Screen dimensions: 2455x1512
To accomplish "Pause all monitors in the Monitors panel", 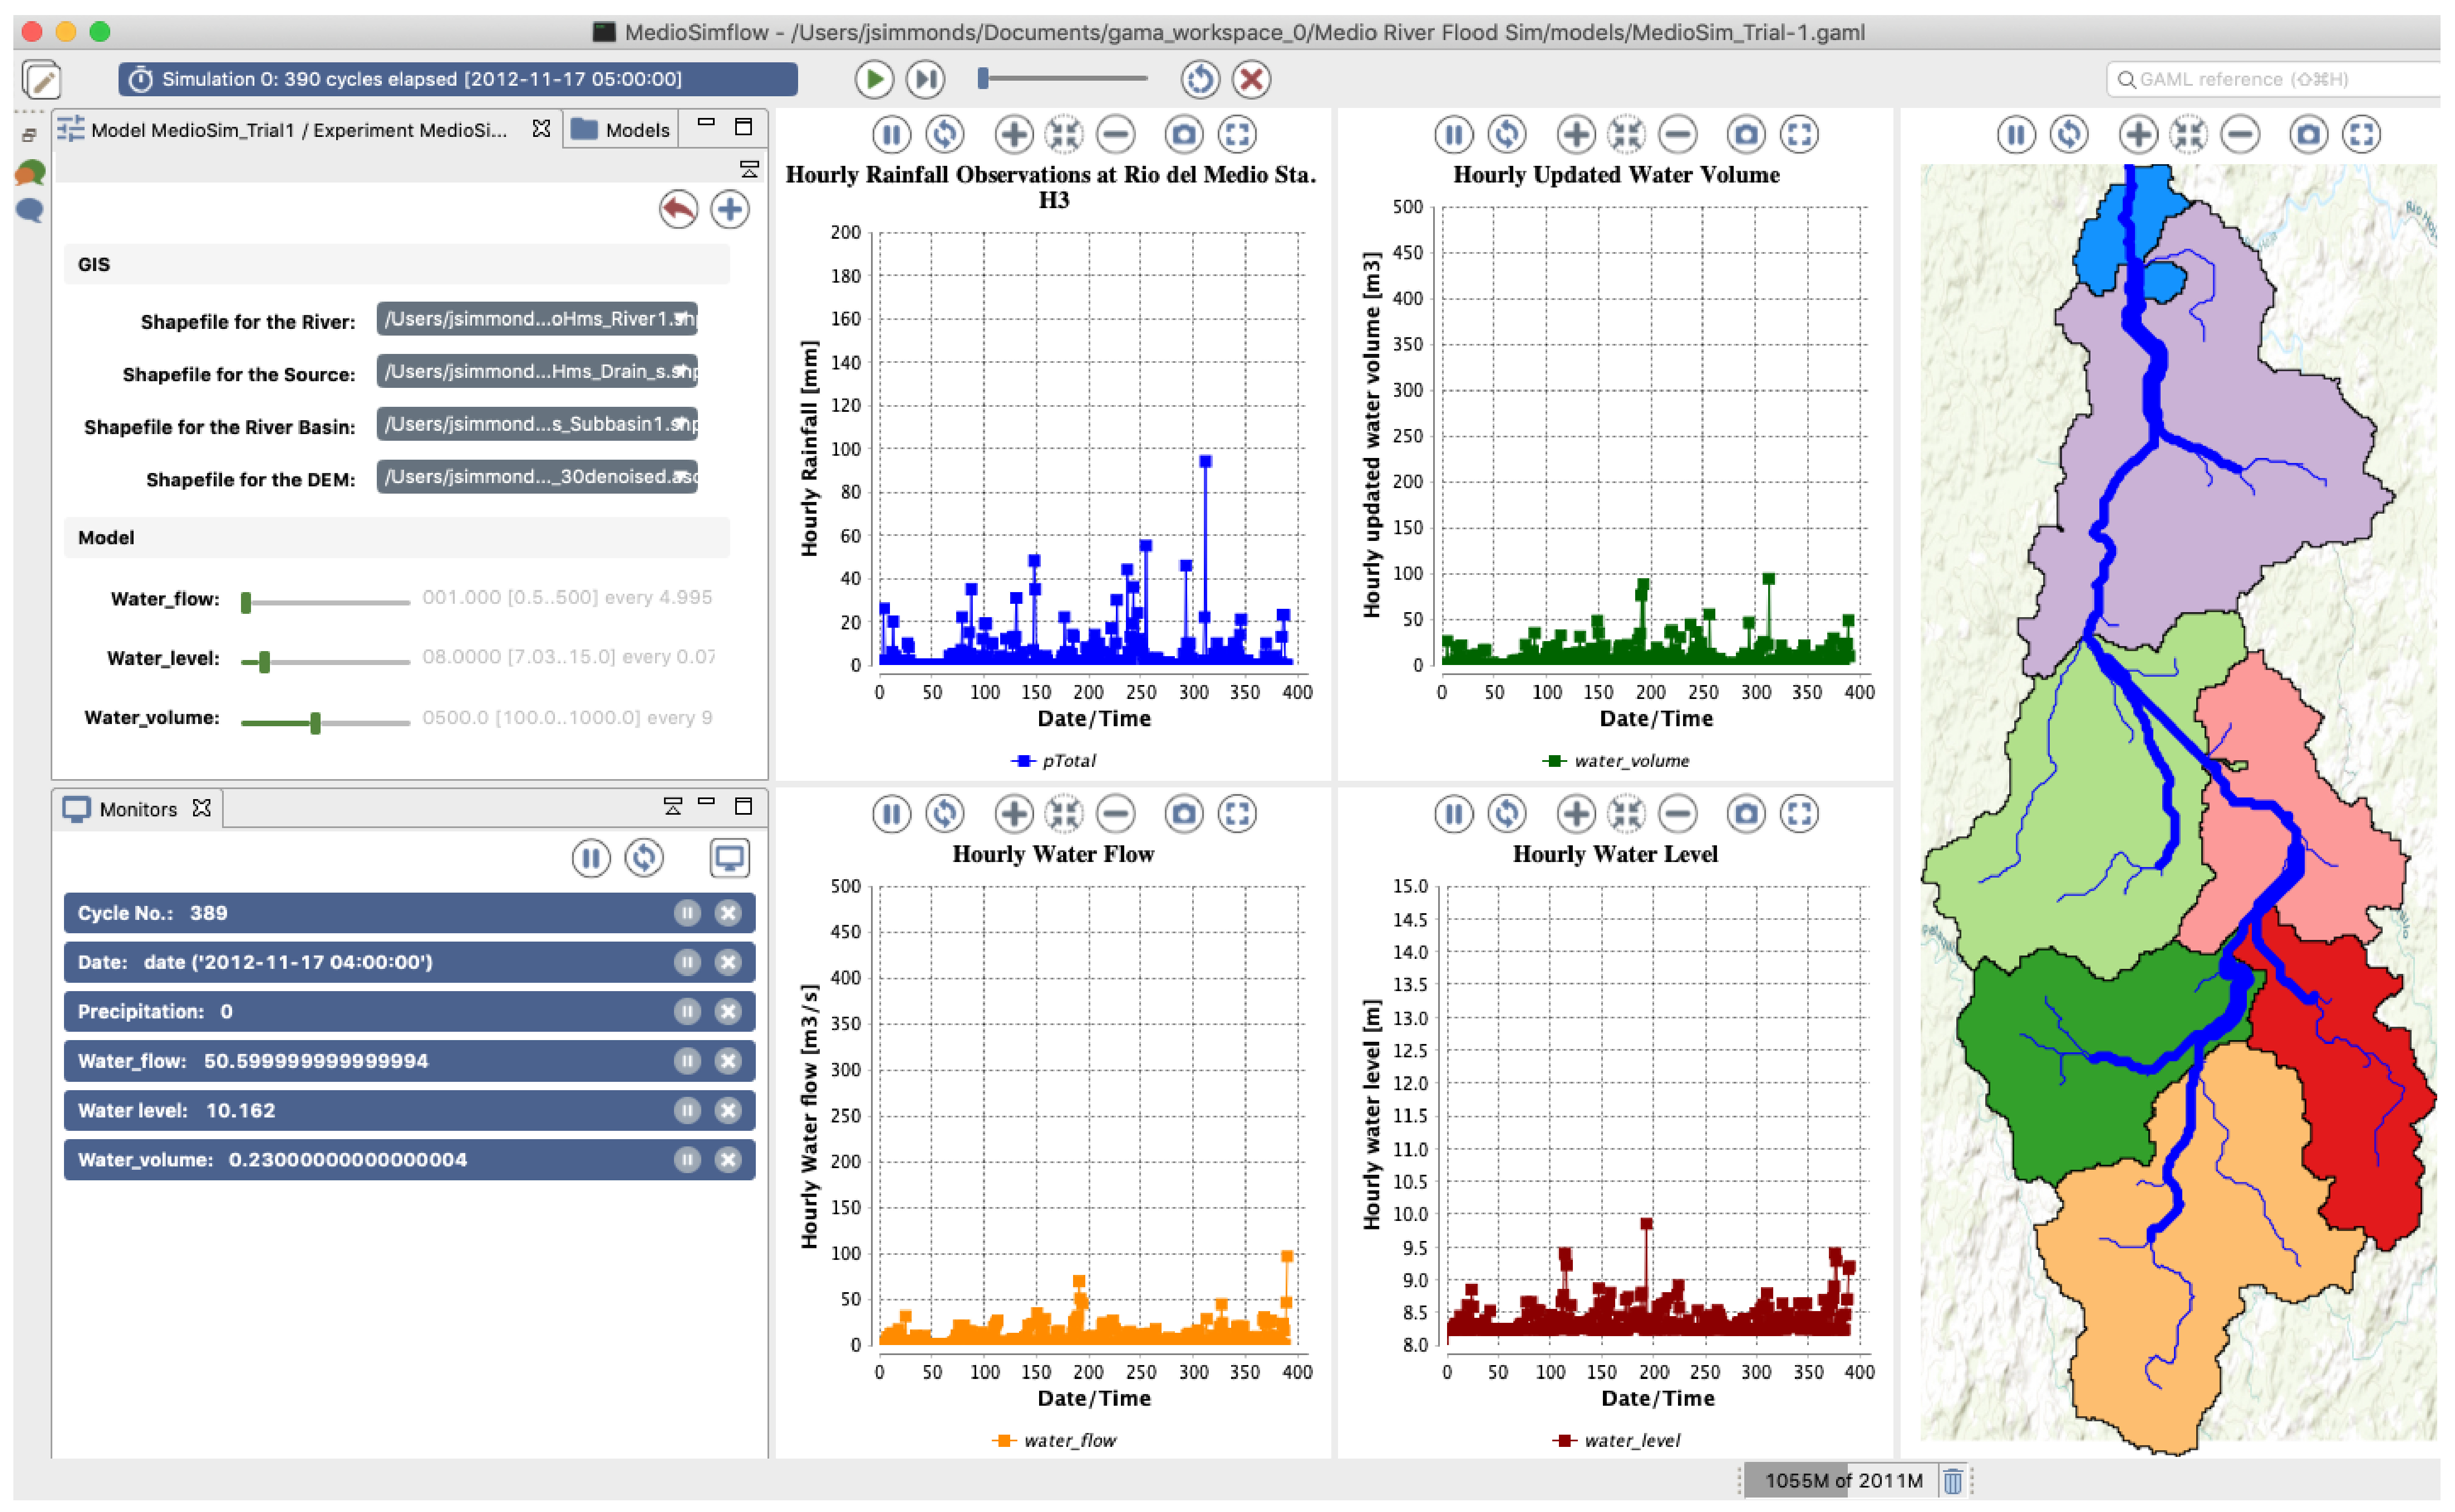I will (x=591, y=858).
